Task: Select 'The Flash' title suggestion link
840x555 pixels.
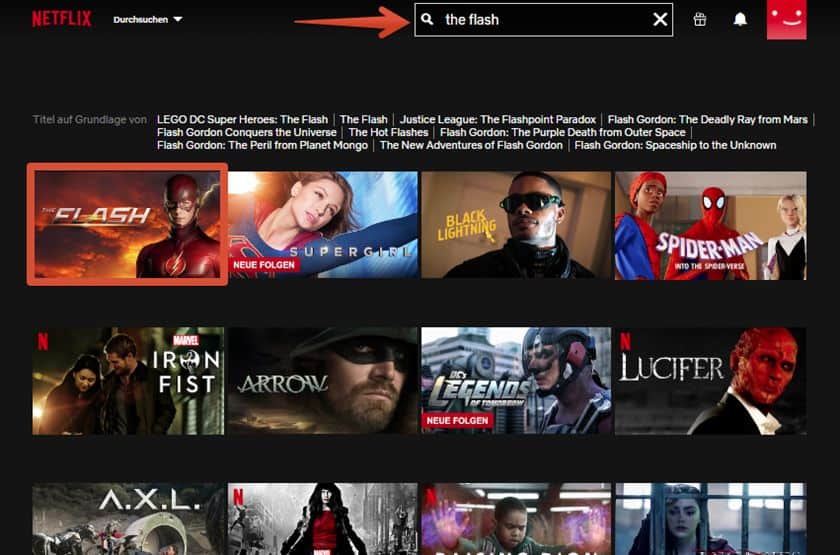Action: (x=363, y=119)
